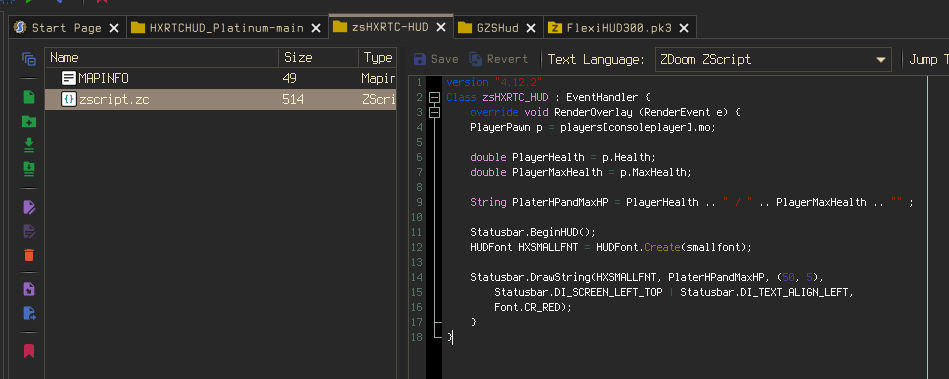The width and height of the screenshot is (949, 379).
Task: Toggle bookmark with the red bookmark icon
Action: pyautogui.click(x=28, y=351)
